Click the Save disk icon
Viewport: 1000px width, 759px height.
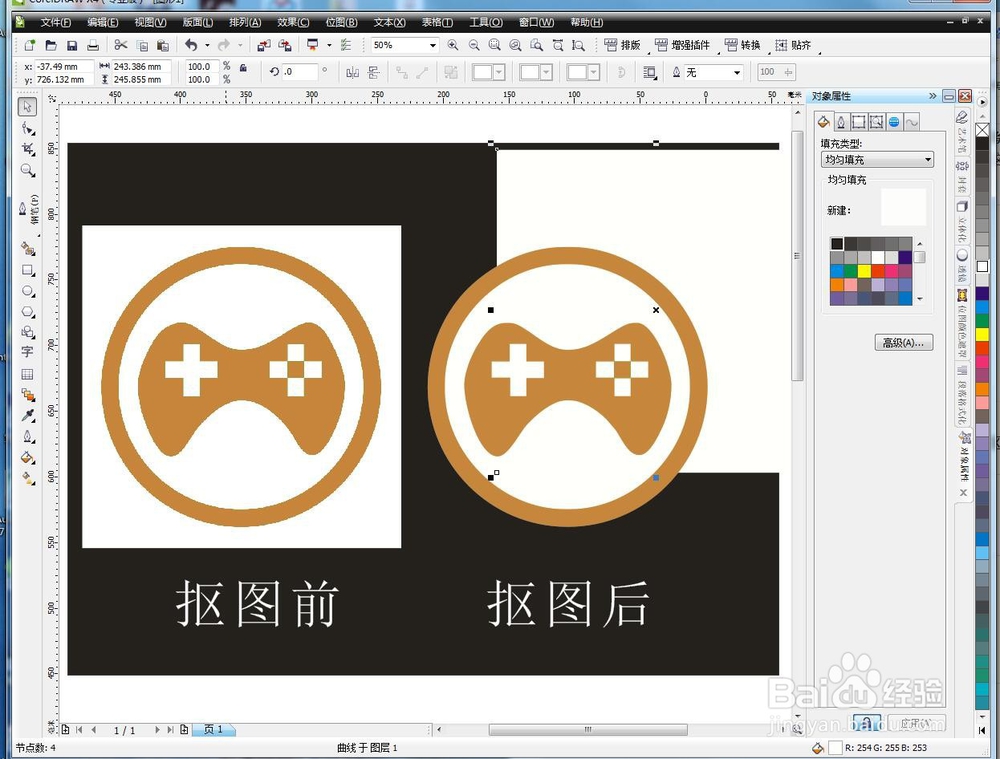pos(72,45)
